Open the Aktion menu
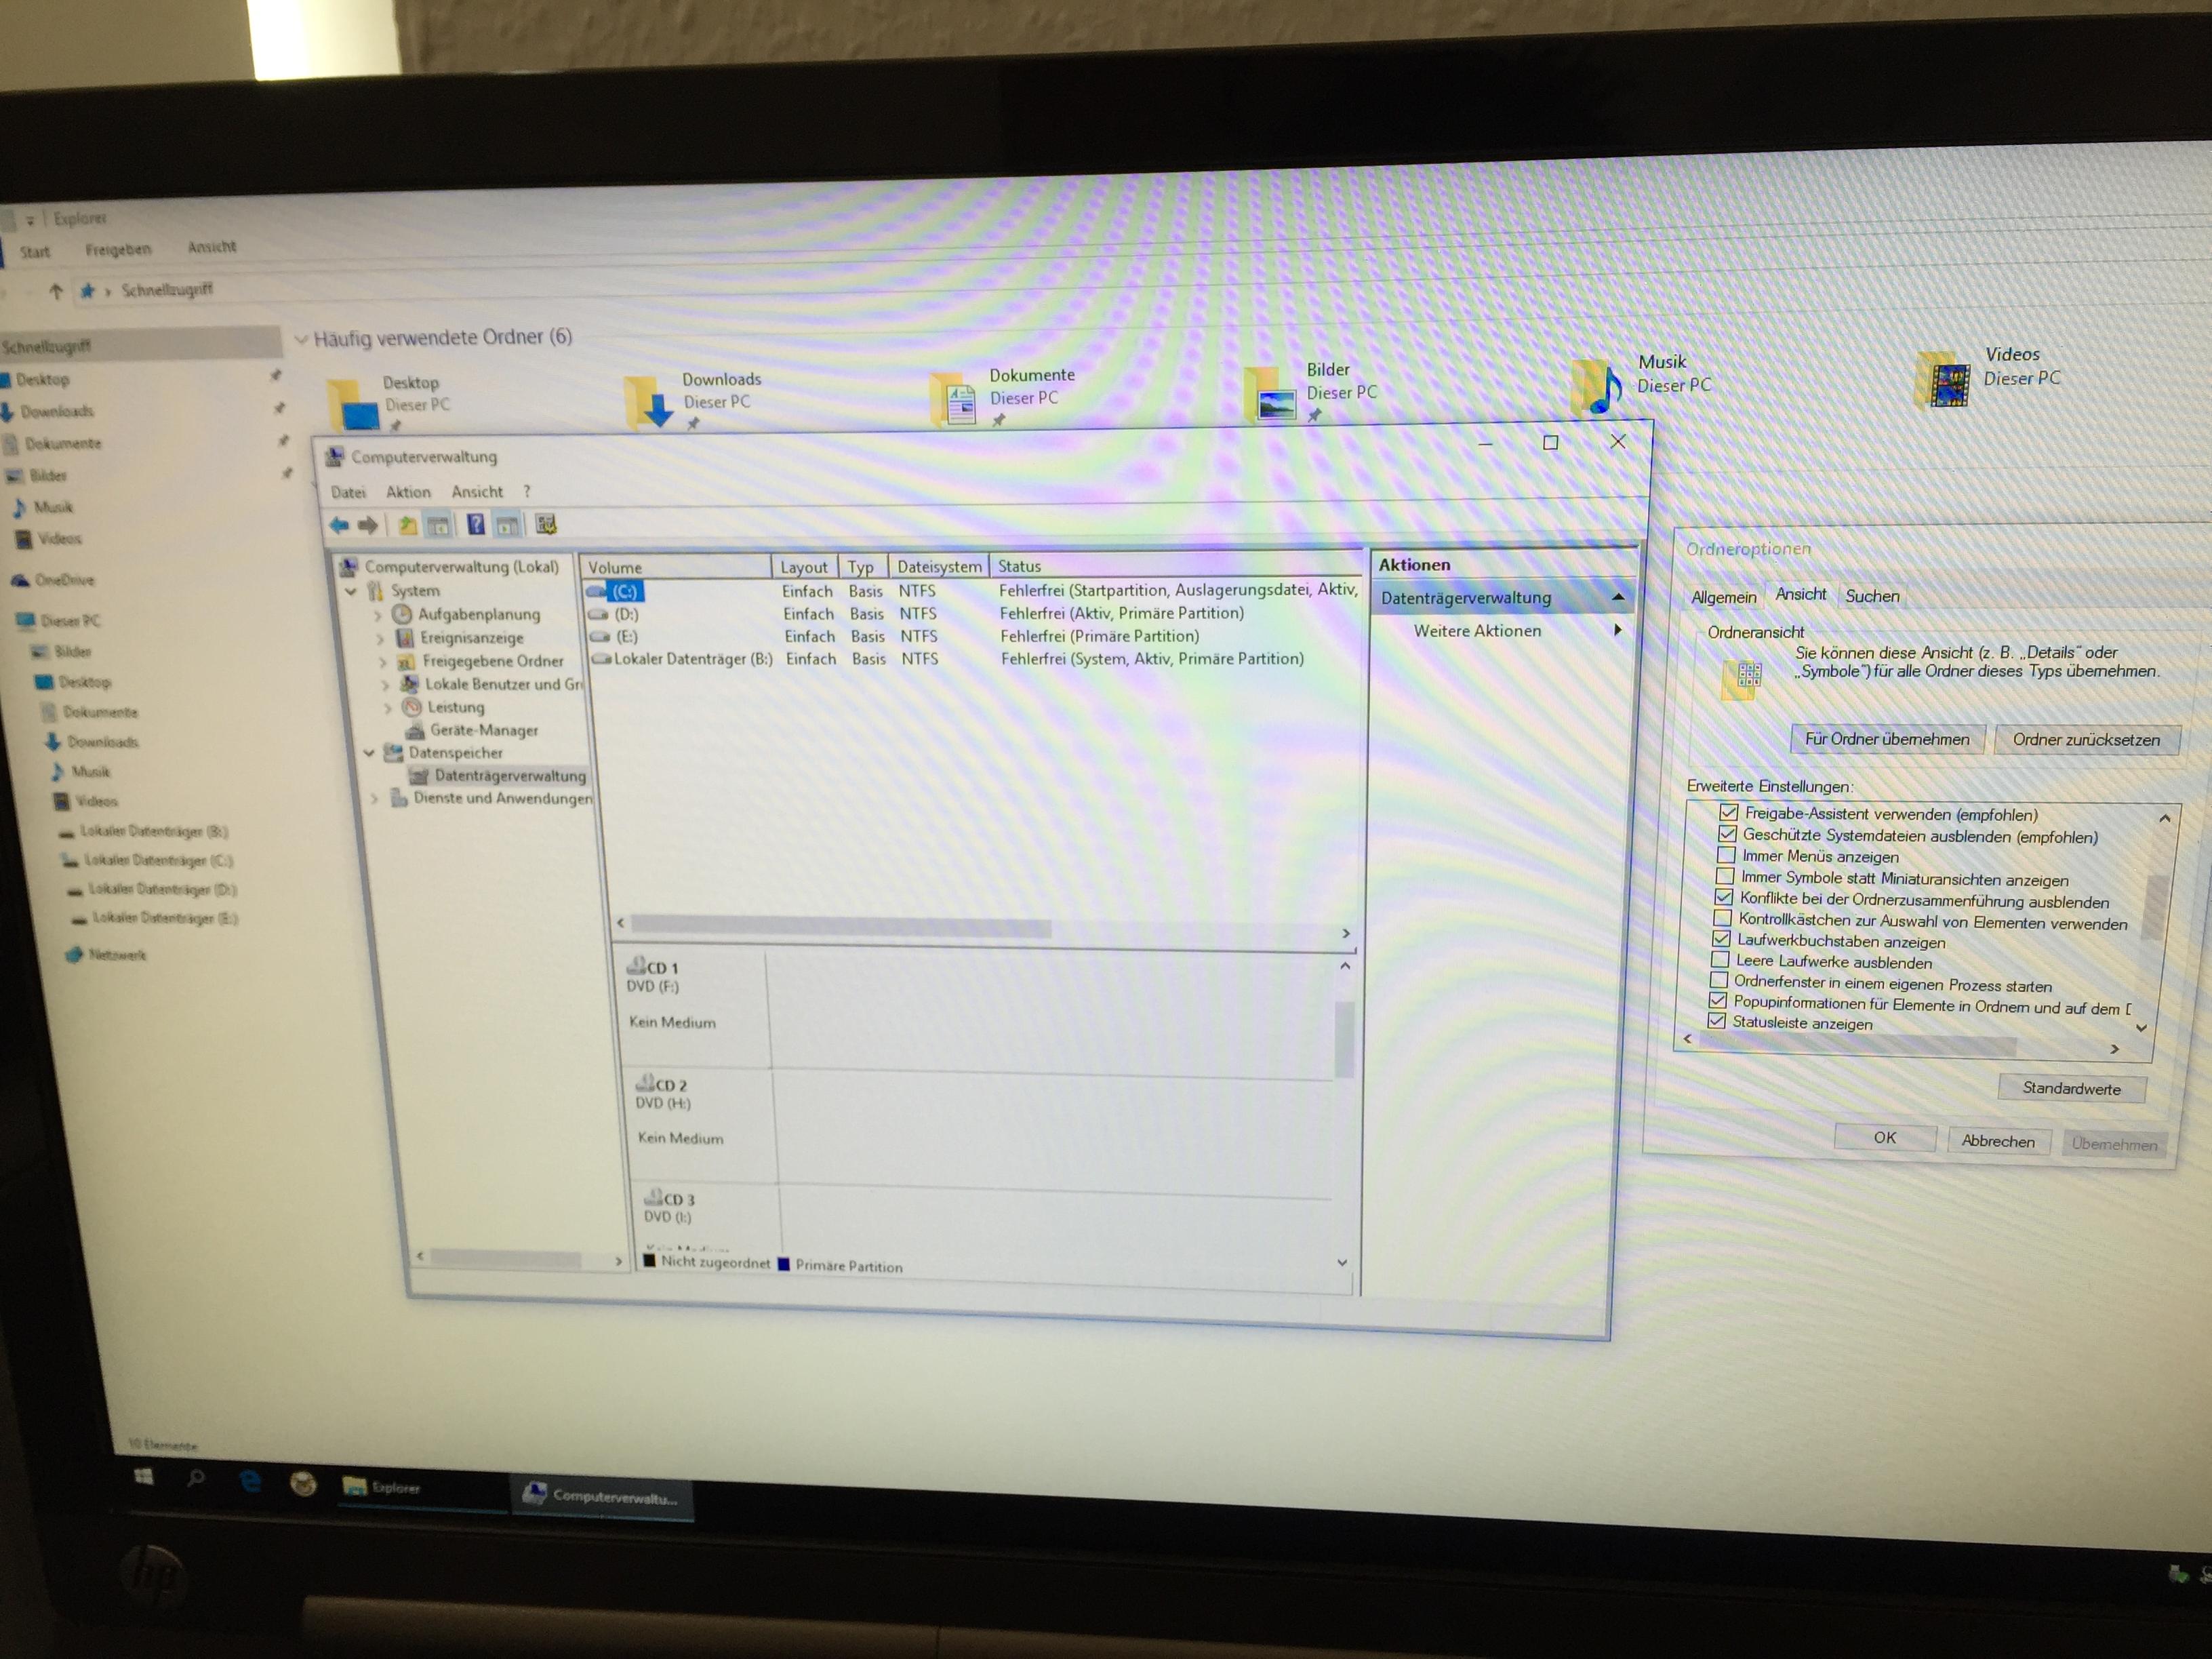2212x1659 pixels. [x=408, y=492]
